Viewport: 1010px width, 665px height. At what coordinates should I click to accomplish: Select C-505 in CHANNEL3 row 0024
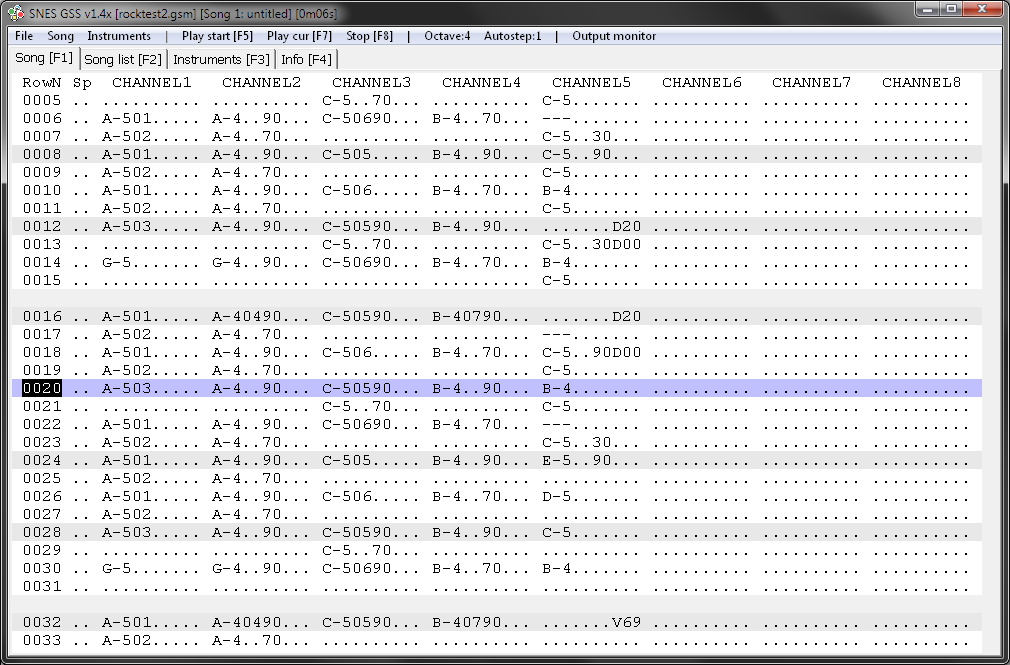[347, 460]
